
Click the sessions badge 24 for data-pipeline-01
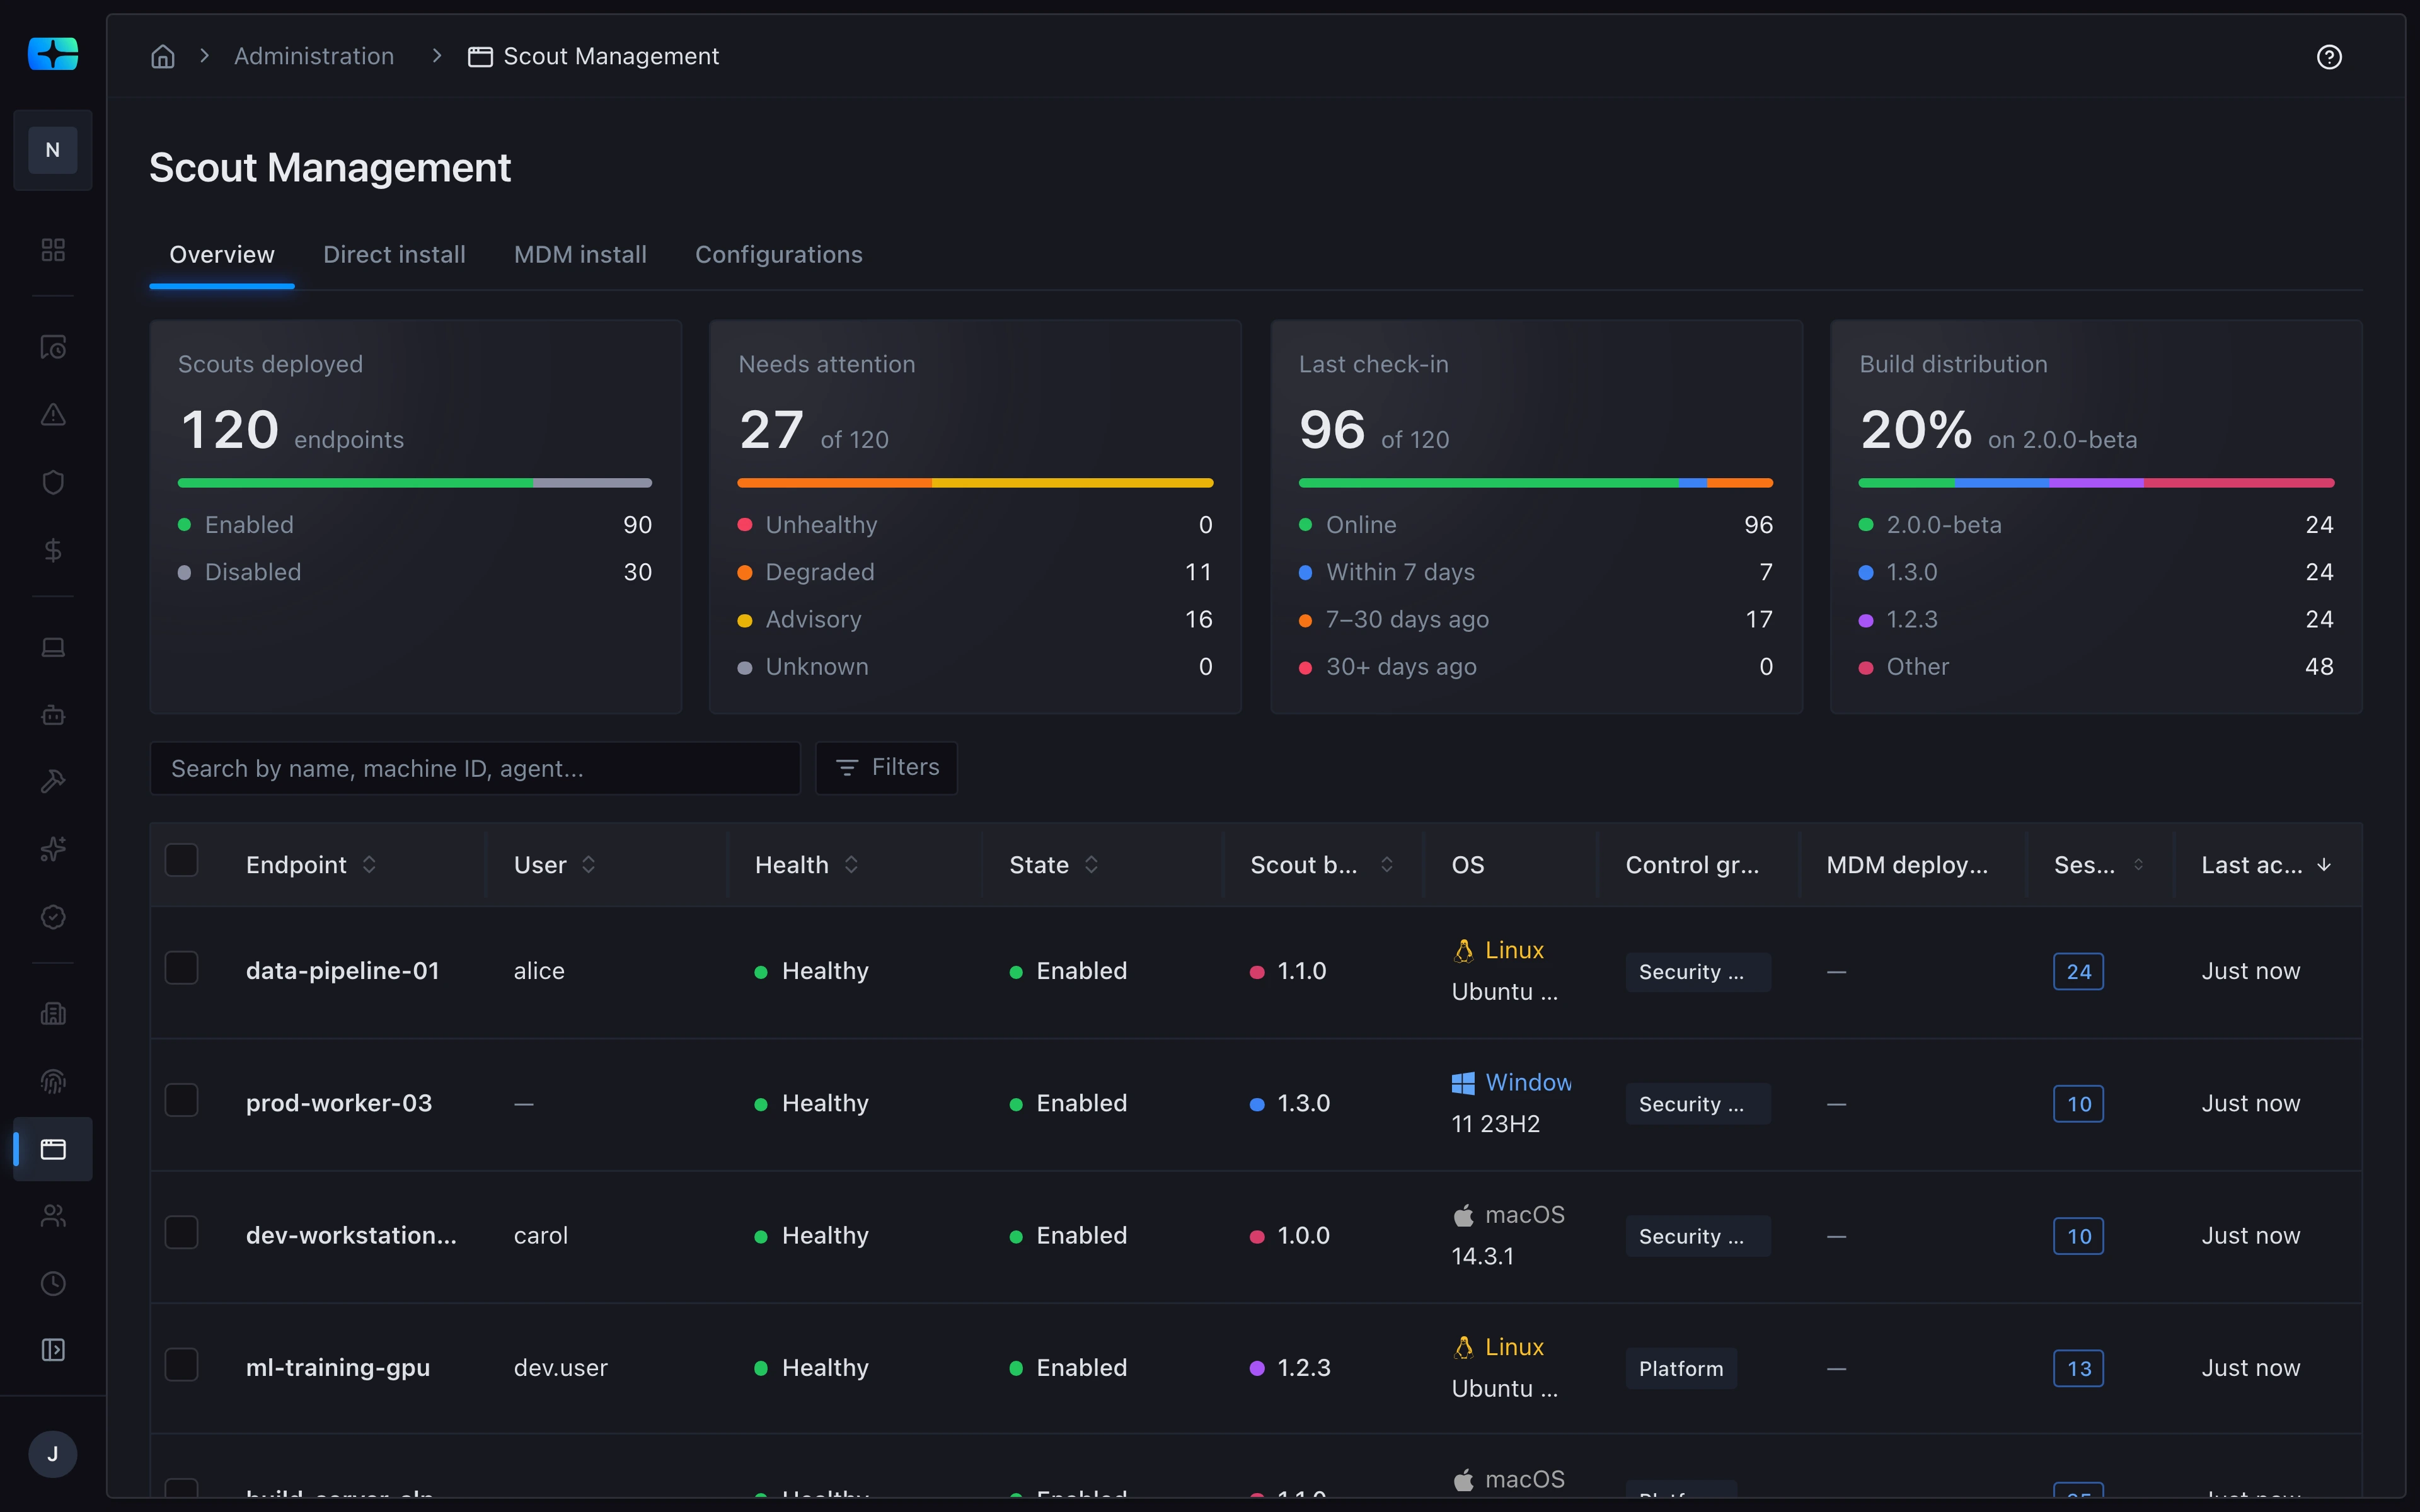[x=2078, y=972]
